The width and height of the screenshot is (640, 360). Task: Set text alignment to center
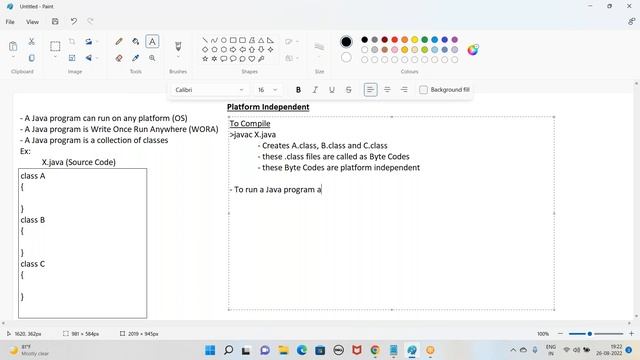[387, 90]
